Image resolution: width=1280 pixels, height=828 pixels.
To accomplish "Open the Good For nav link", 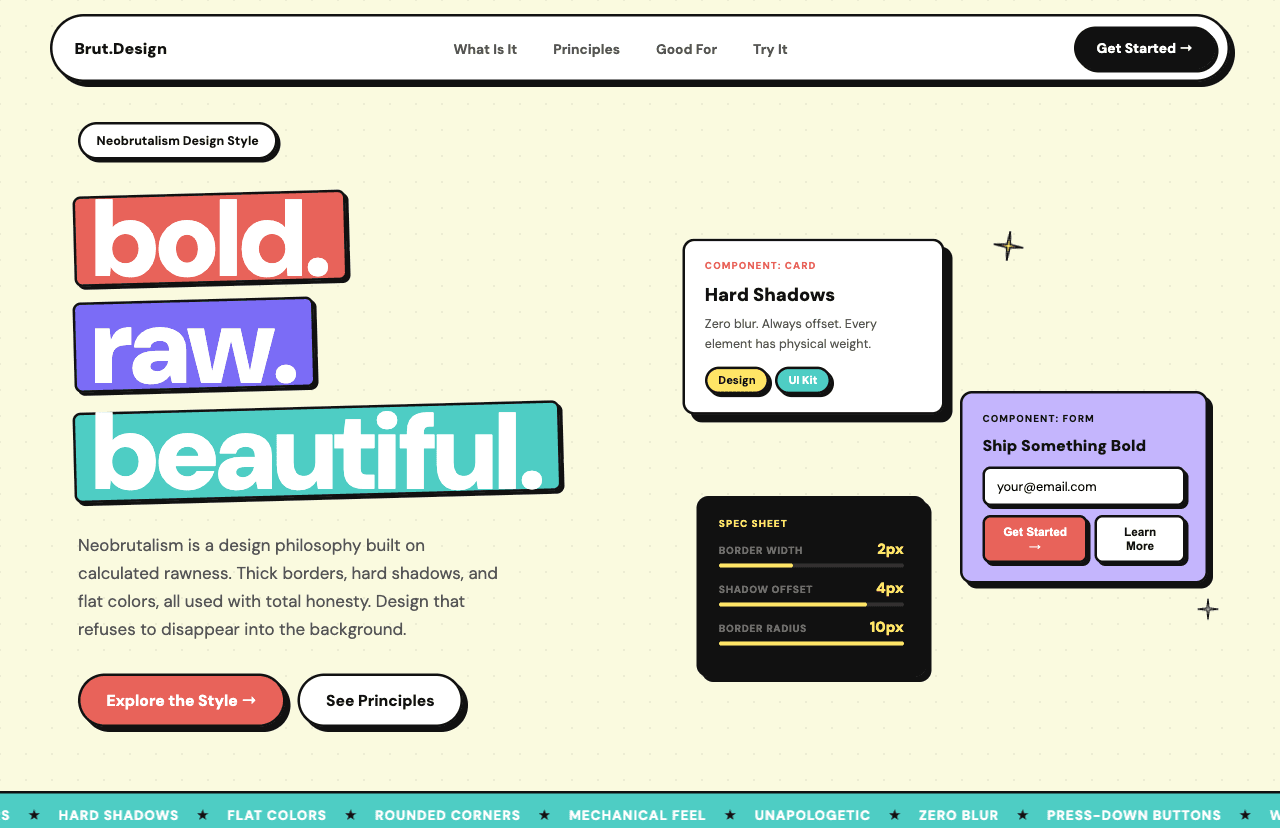I will point(686,49).
